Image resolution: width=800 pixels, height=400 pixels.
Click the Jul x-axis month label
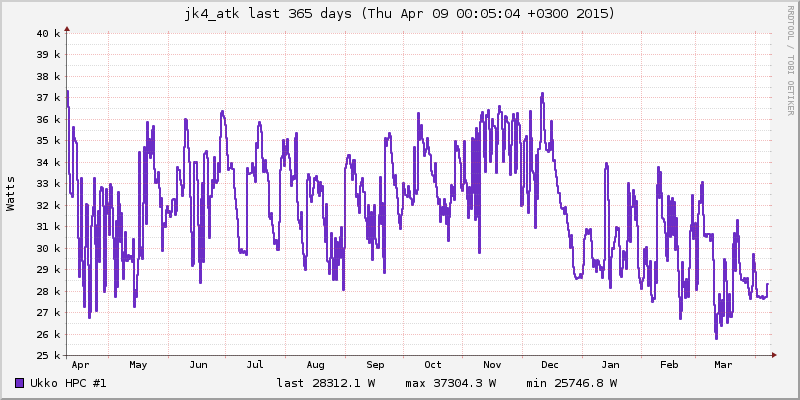coord(255,365)
